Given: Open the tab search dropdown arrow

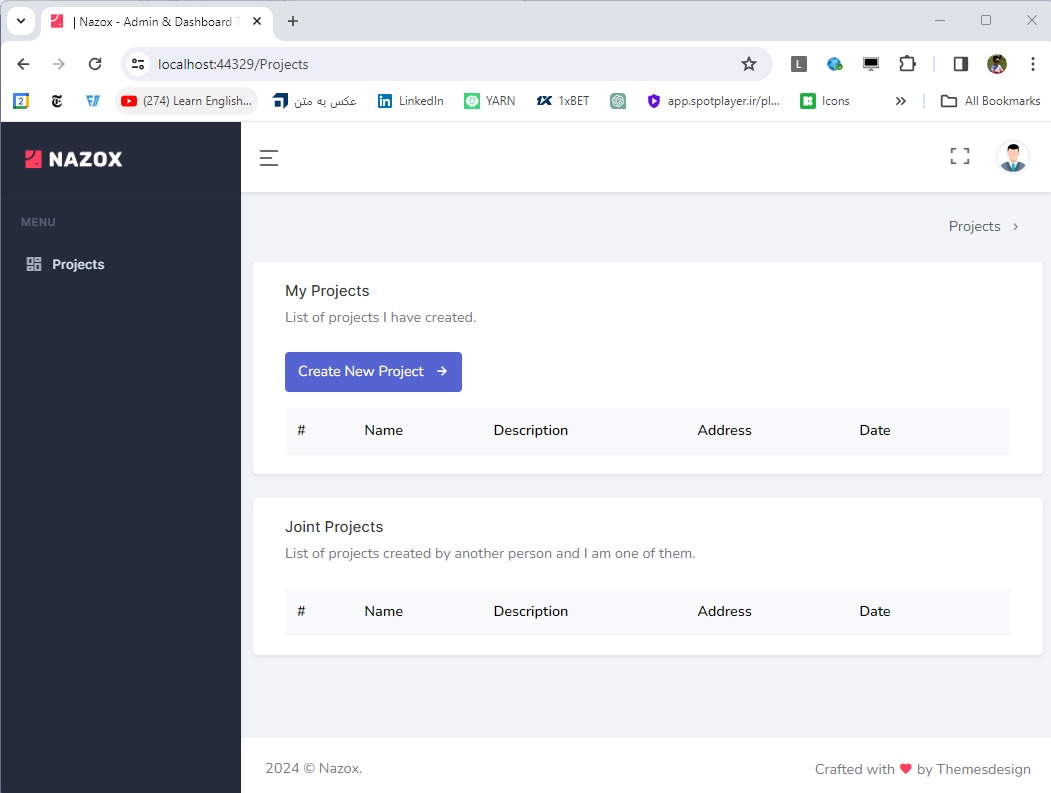Looking at the screenshot, I should coord(21,21).
